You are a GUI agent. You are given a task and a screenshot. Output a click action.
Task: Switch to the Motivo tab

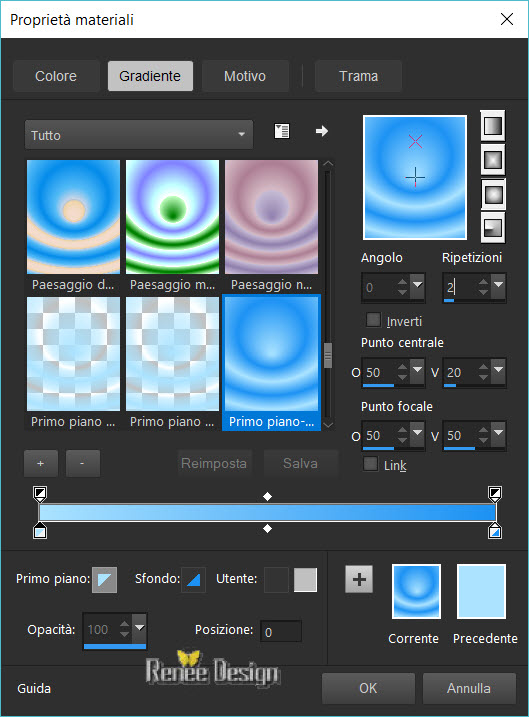pyautogui.click(x=245, y=76)
